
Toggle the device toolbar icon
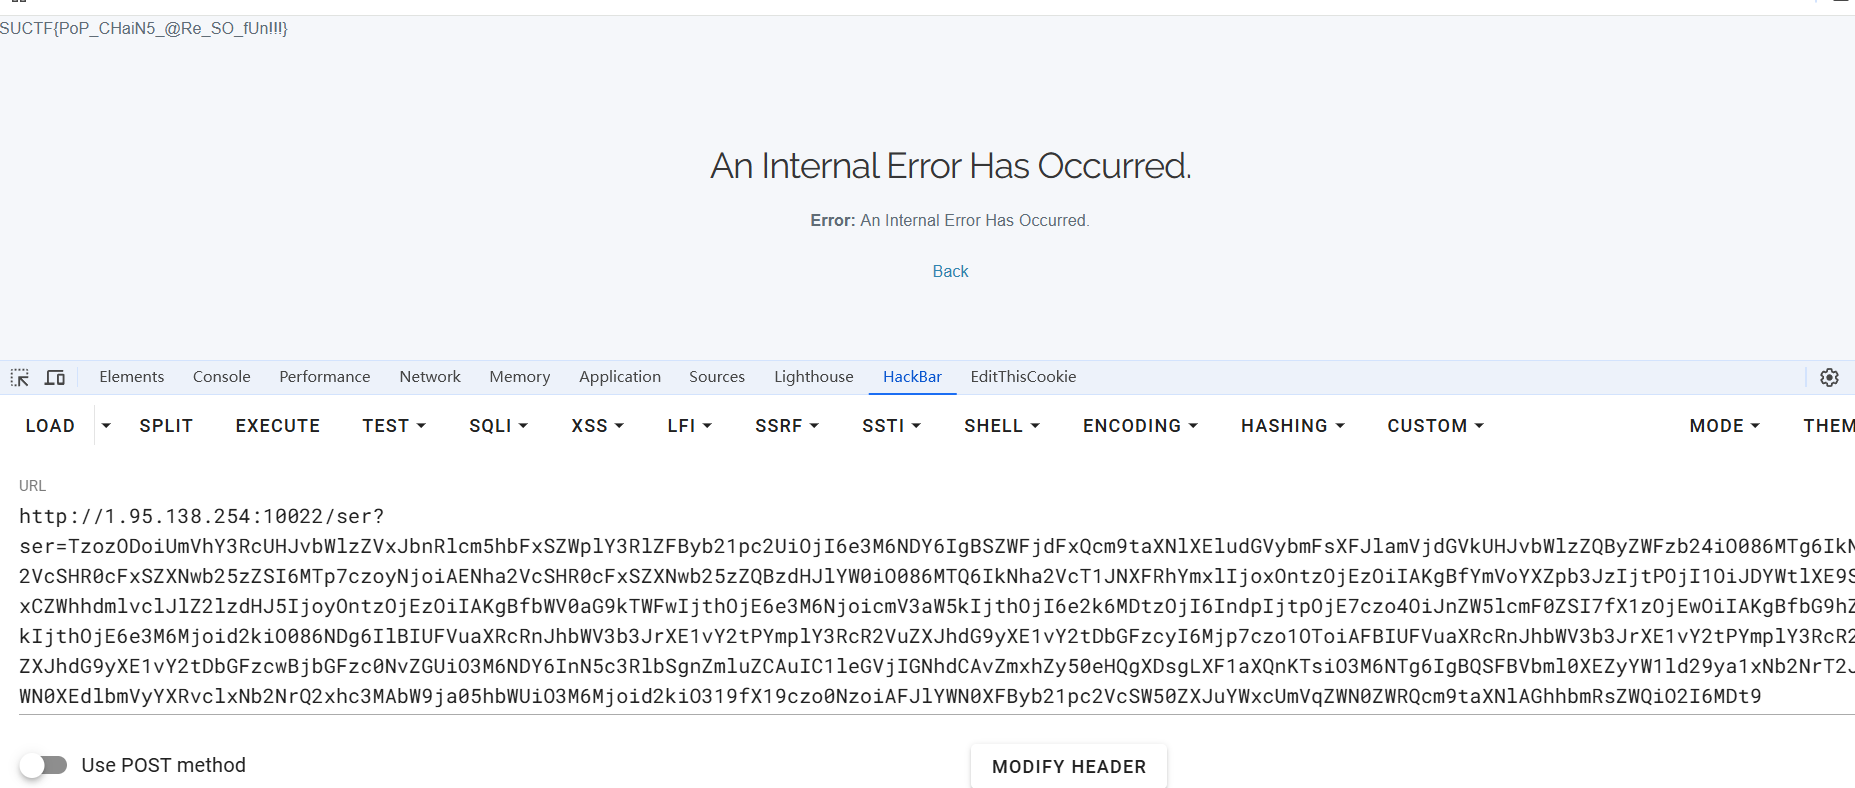[55, 377]
